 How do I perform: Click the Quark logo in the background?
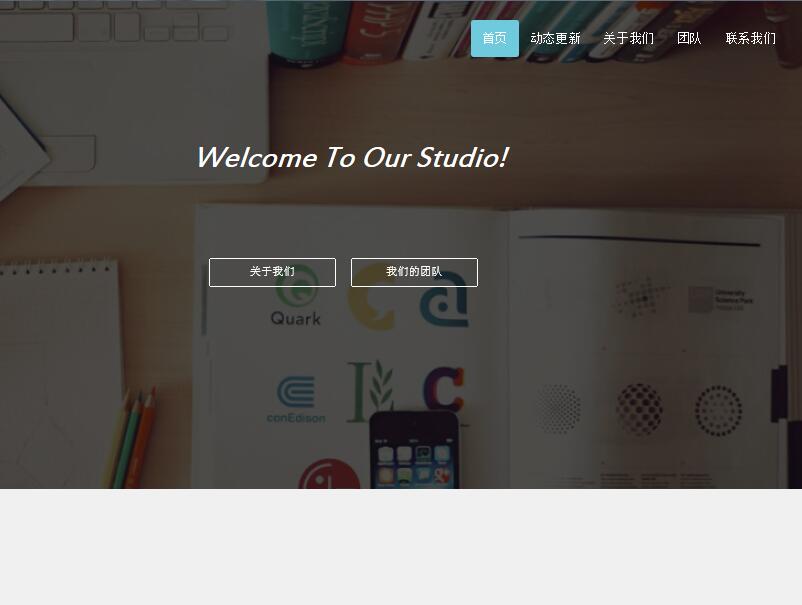tap(296, 304)
